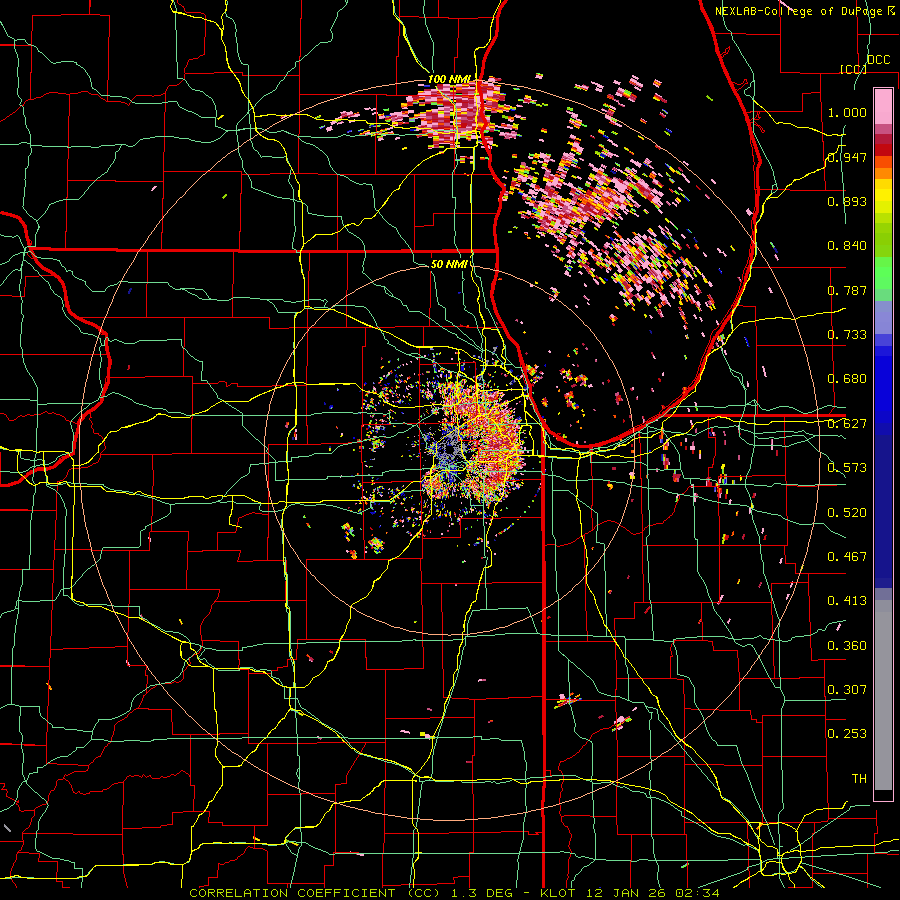Click the 0.893 scale value

(847, 201)
